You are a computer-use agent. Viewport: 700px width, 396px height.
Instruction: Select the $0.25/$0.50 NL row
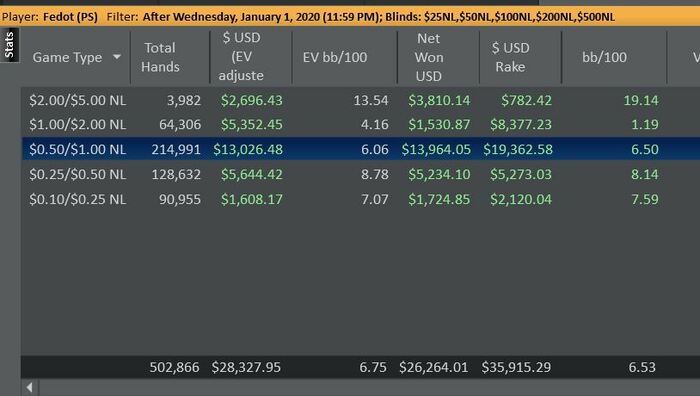click(361, 174)
